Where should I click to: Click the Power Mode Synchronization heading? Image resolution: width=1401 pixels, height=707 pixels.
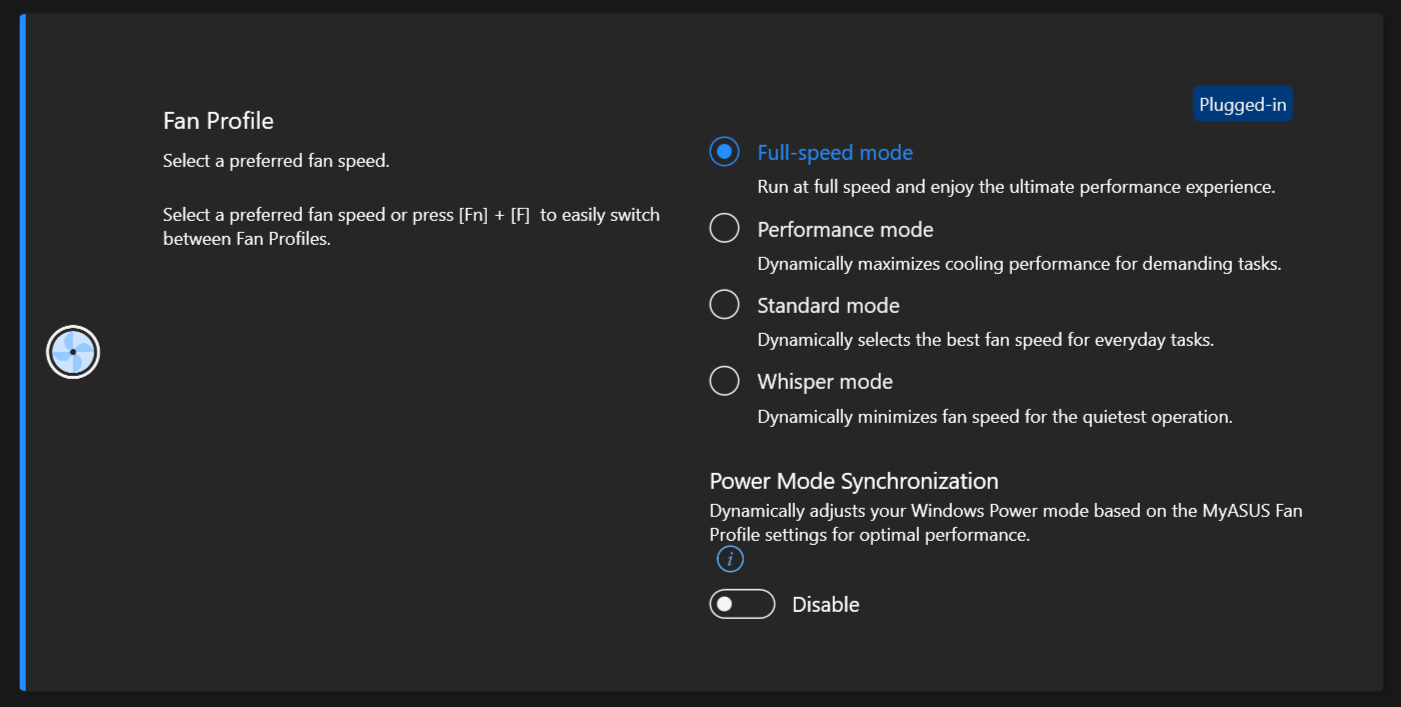[854, 481]
